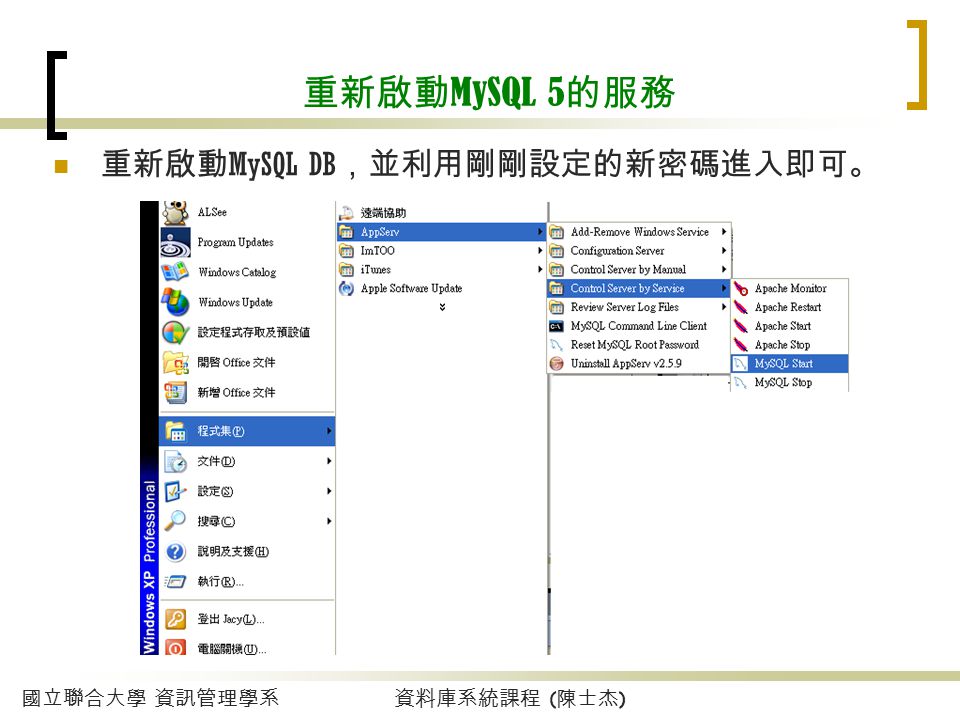Click the 說明及支援 help icon
This screenshot has height=720, width=960.
point(176,552)
